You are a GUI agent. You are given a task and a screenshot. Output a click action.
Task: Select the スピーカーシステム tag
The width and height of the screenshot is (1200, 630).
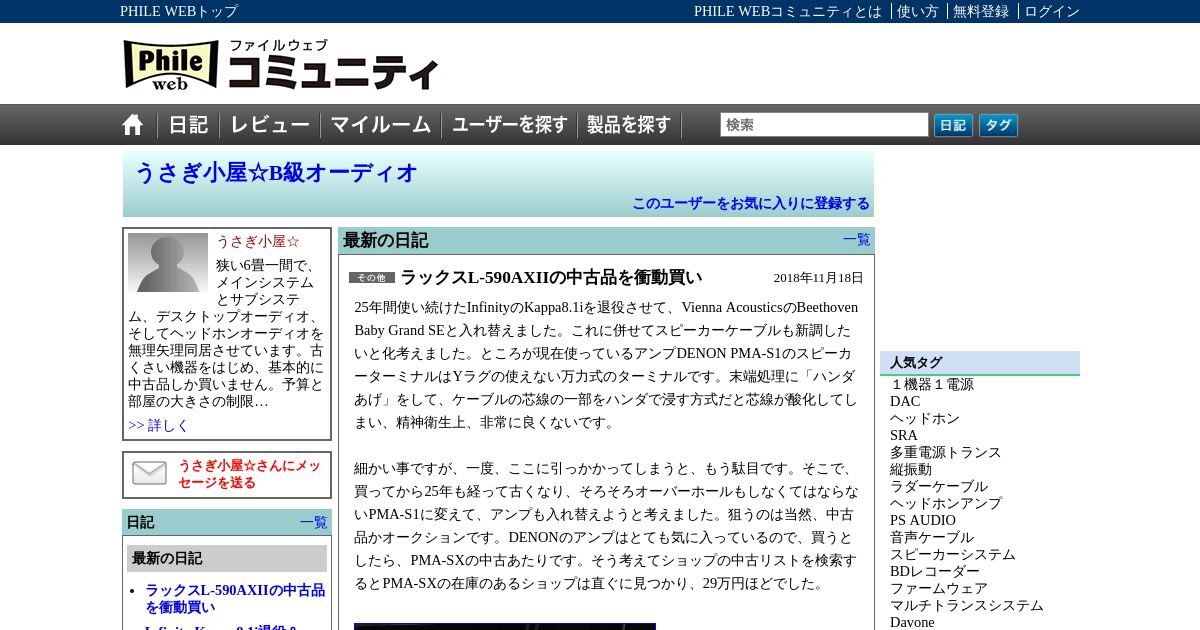(953, 554)
